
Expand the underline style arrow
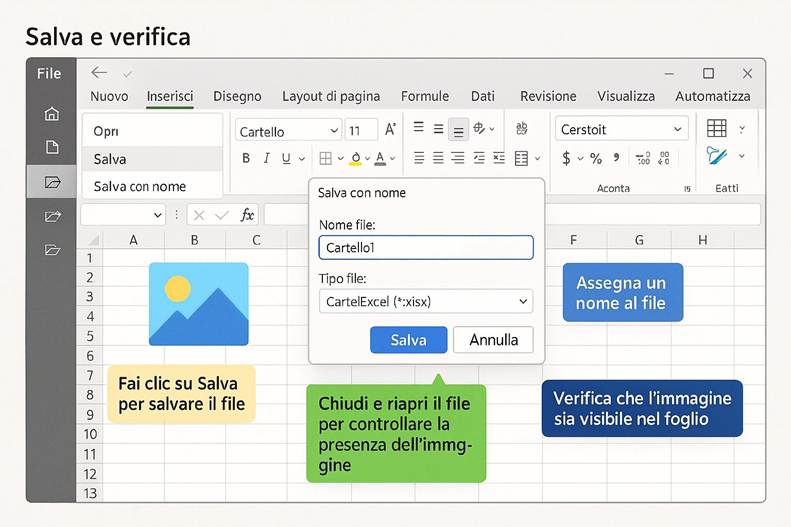tap(302, 159)
